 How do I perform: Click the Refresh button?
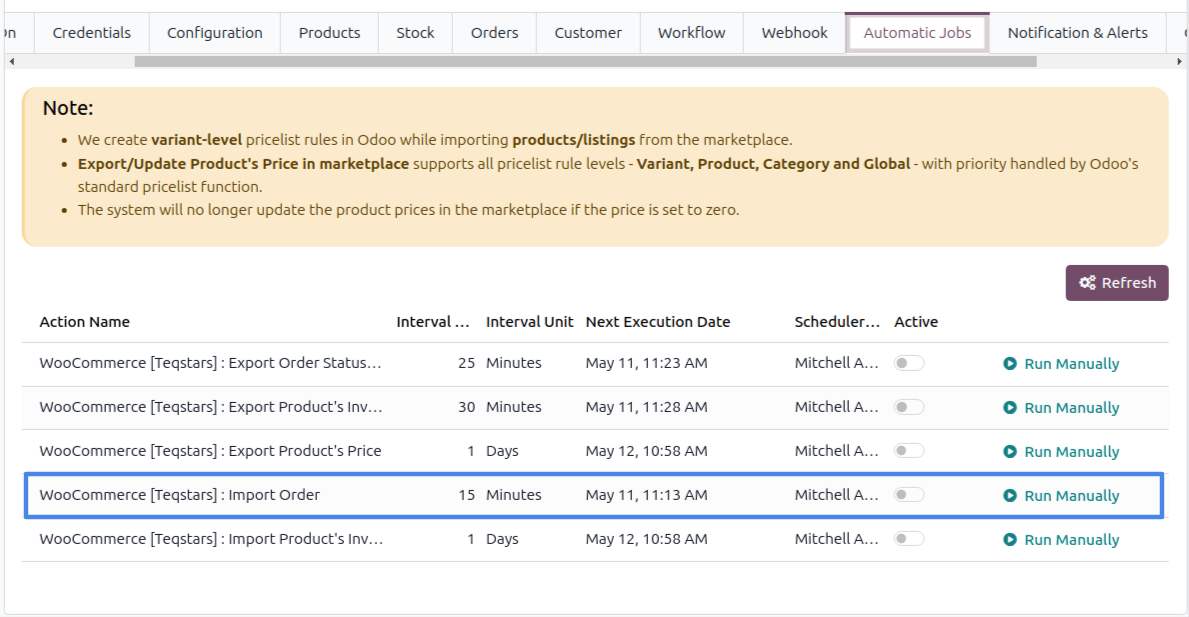1117,283
